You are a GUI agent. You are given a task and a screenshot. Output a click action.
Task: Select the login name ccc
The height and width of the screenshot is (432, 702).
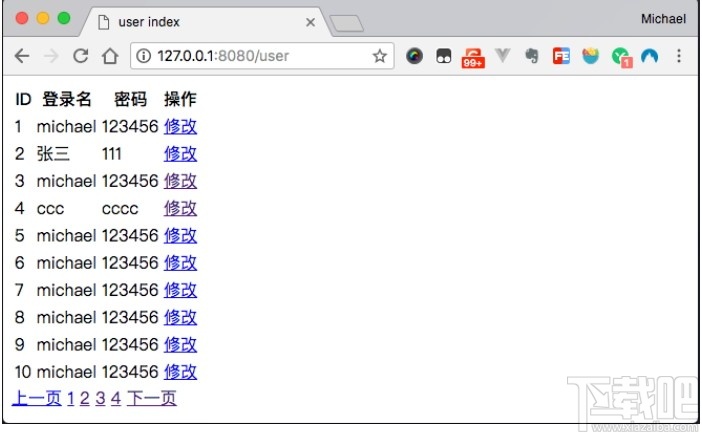click(51, 209)
